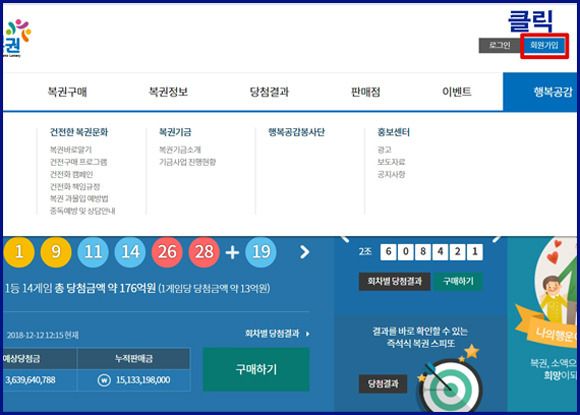Click the 3,639,640,788 prize amount

point(30,380)
